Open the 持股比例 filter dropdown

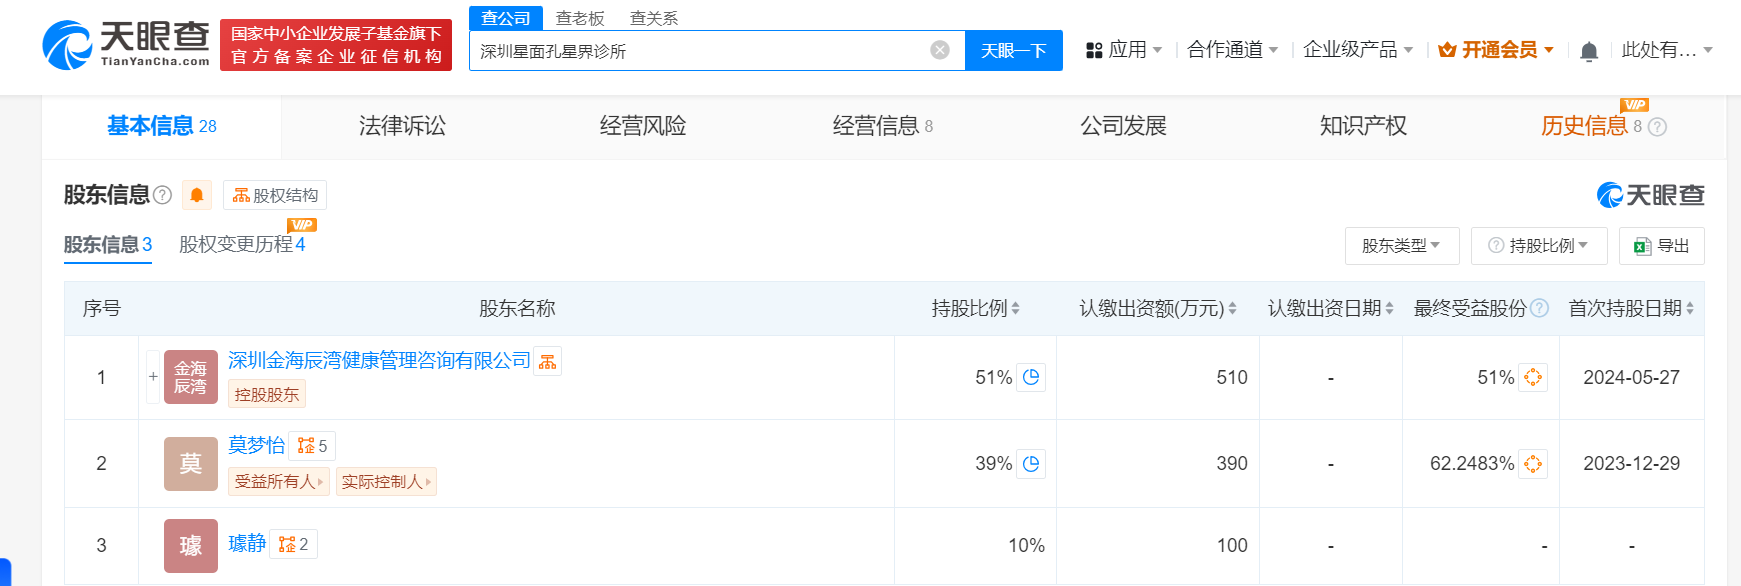tap(1539, 246)
